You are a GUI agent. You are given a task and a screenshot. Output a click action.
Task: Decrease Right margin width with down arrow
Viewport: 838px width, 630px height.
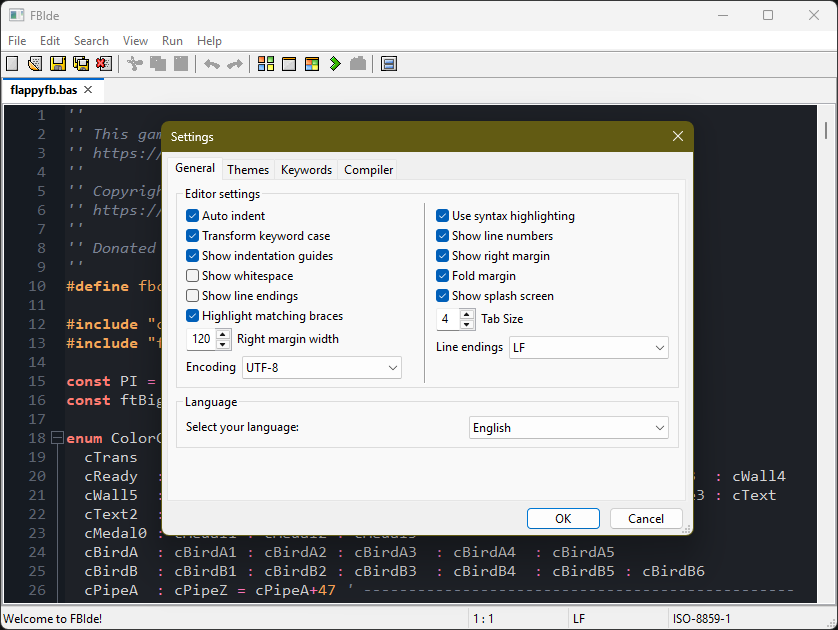223,344
